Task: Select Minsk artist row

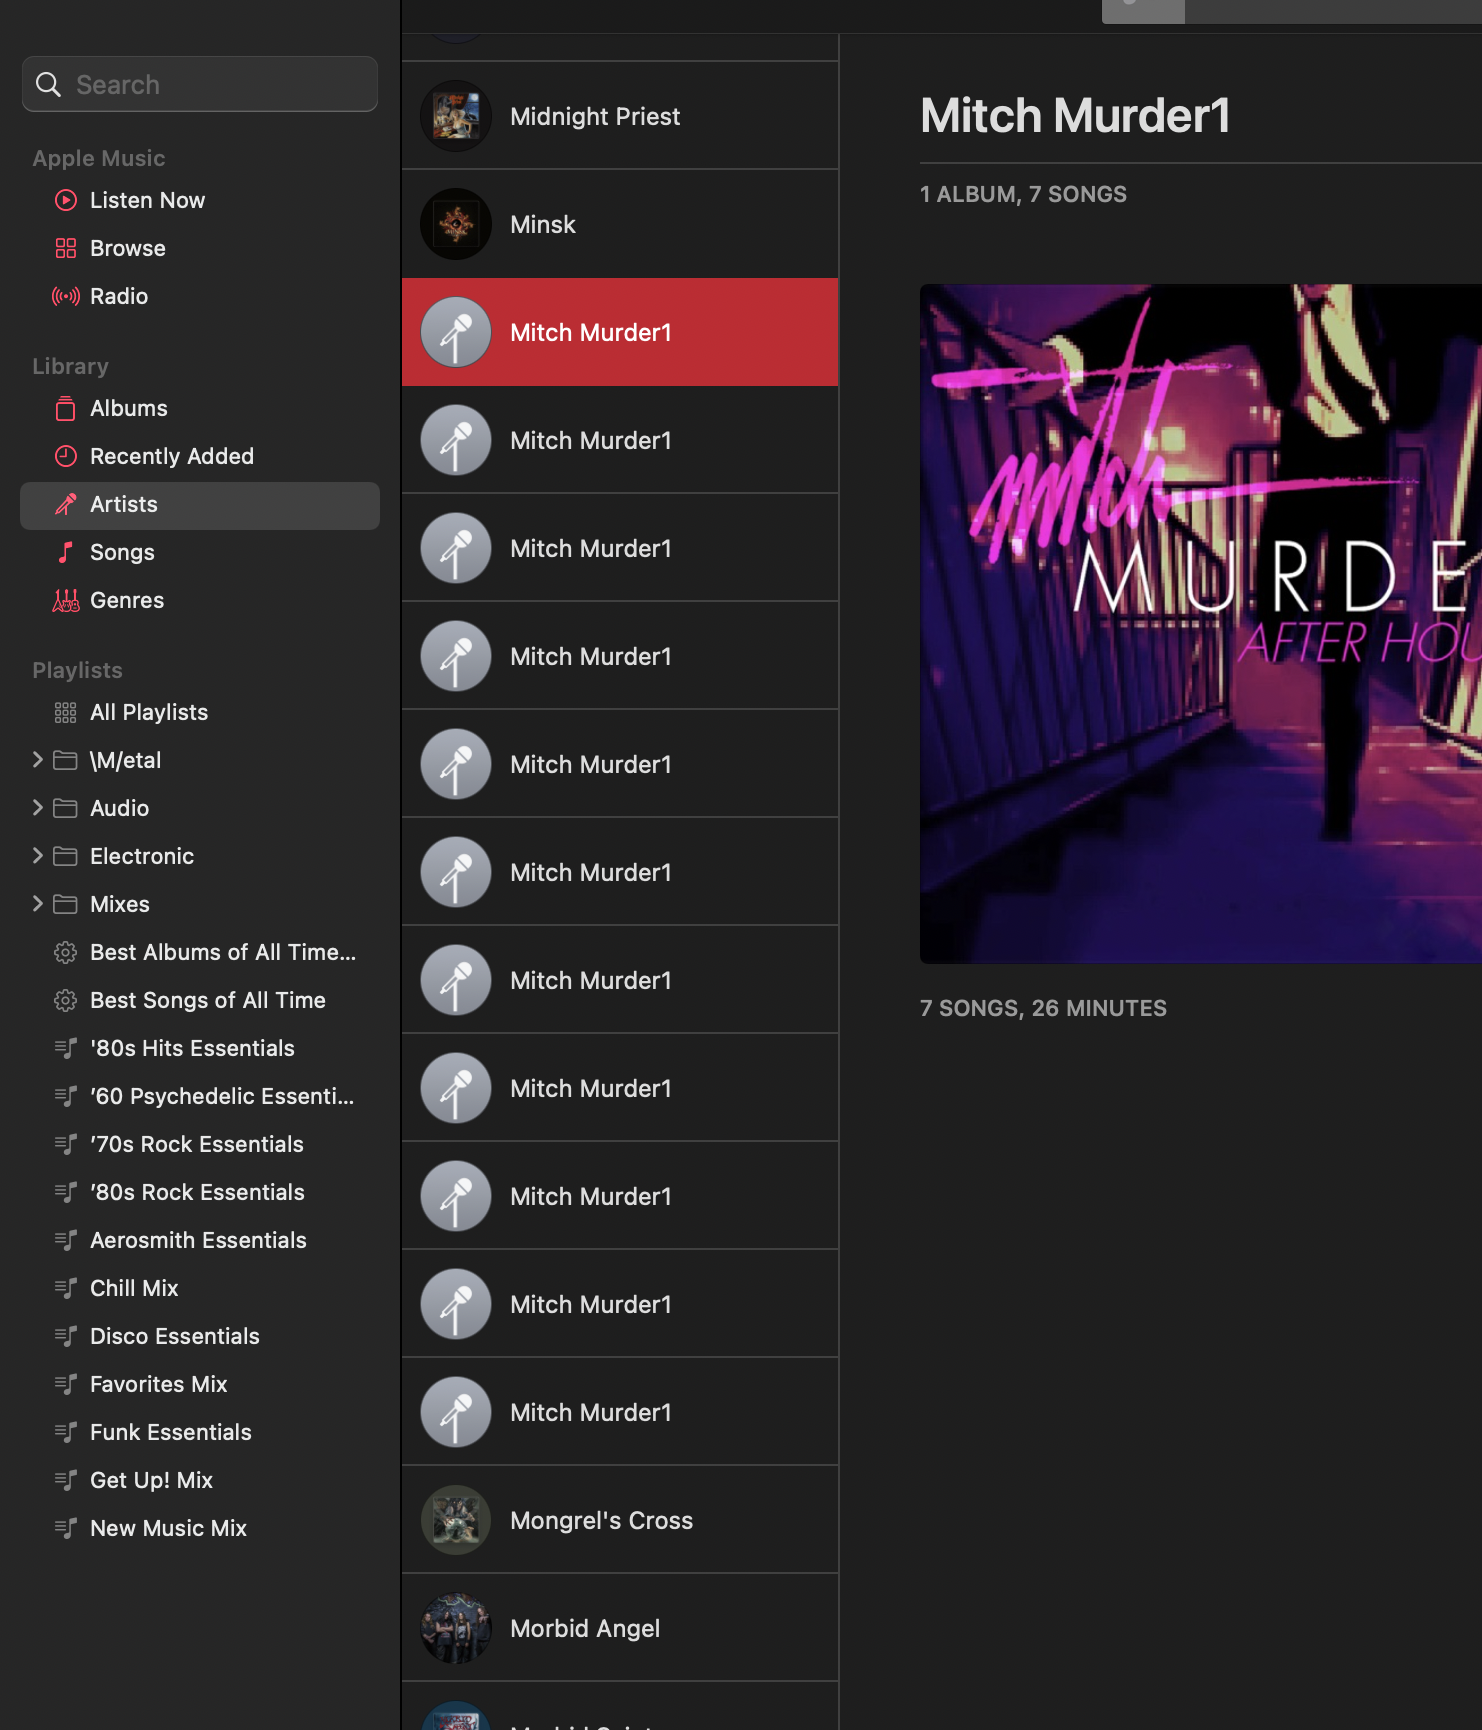Action: (x=620, y=224)
